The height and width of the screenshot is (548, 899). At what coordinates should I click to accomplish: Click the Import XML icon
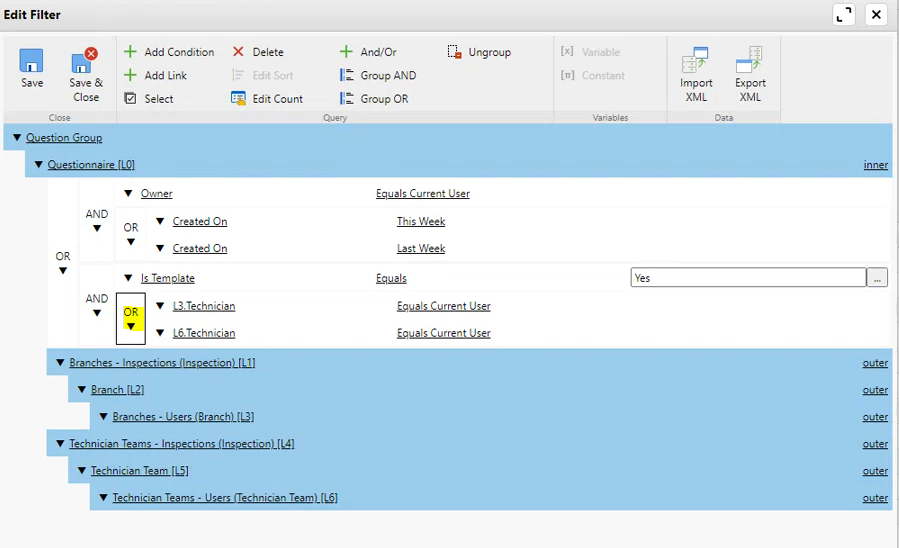click(696, 61)
